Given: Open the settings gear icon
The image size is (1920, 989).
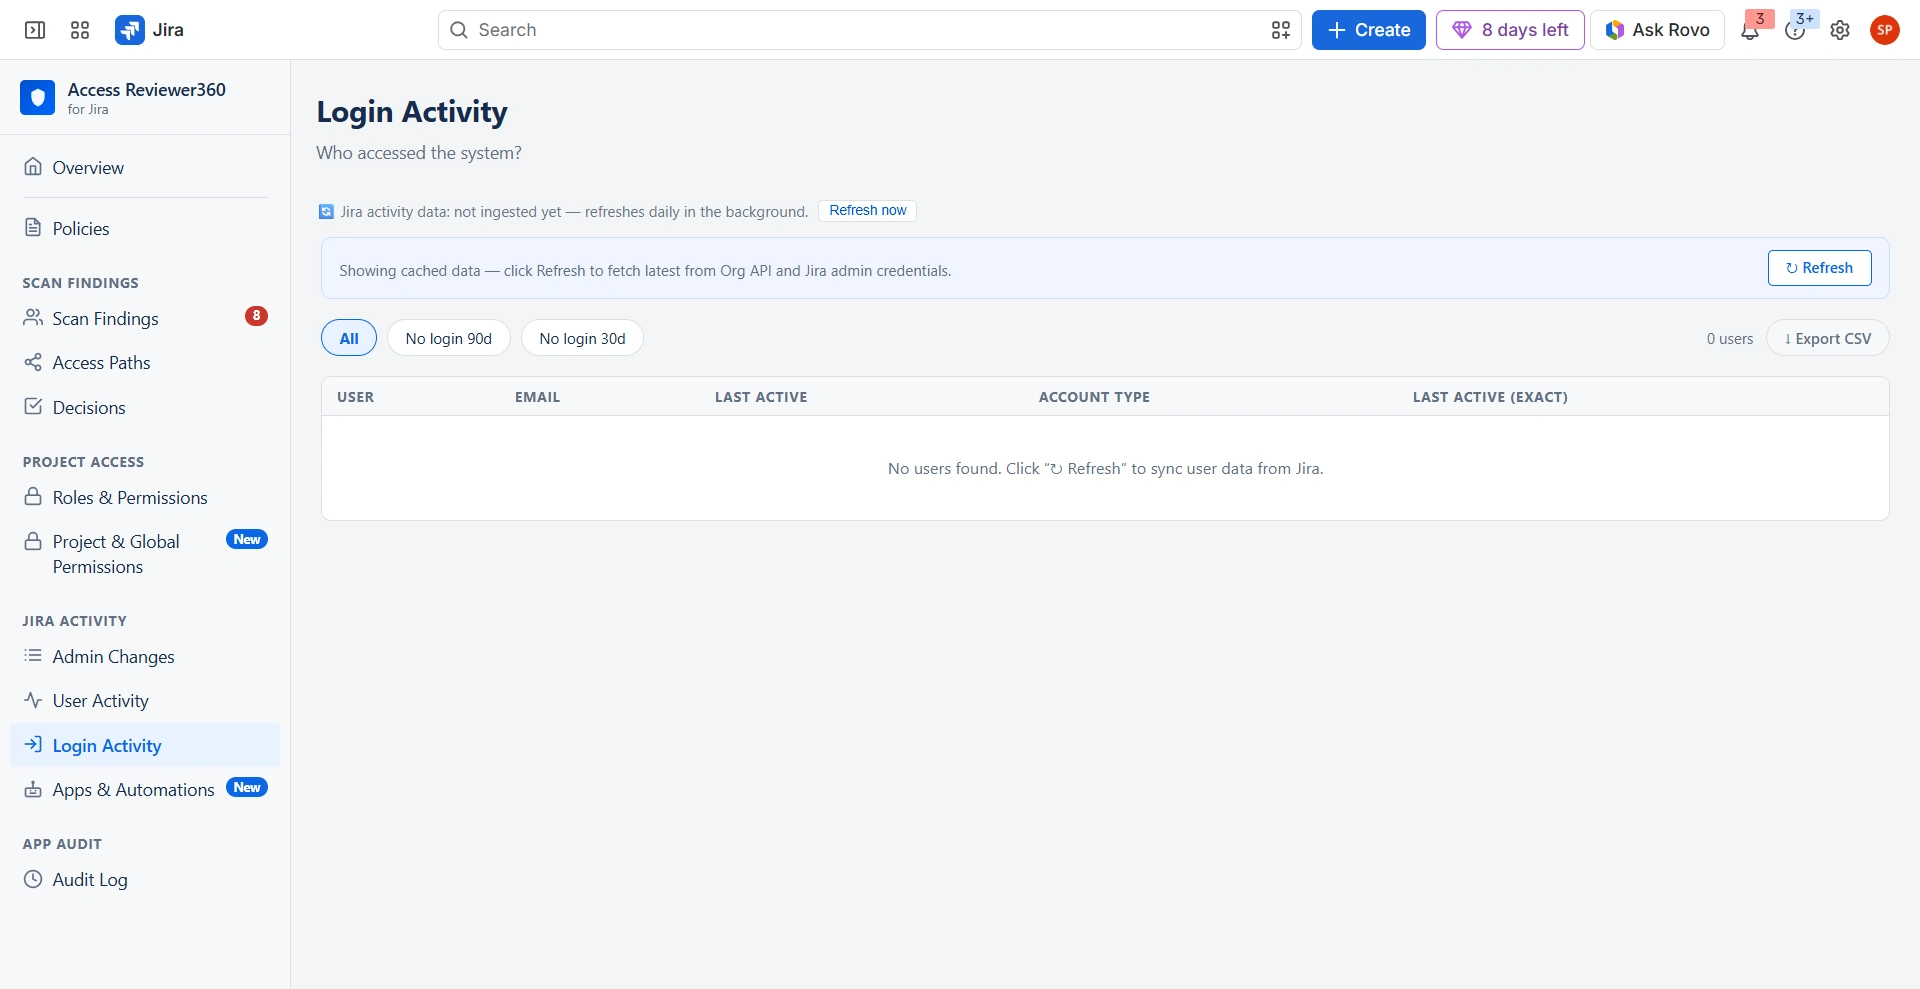Looking at the screenshot, I should pos(1840,30).
